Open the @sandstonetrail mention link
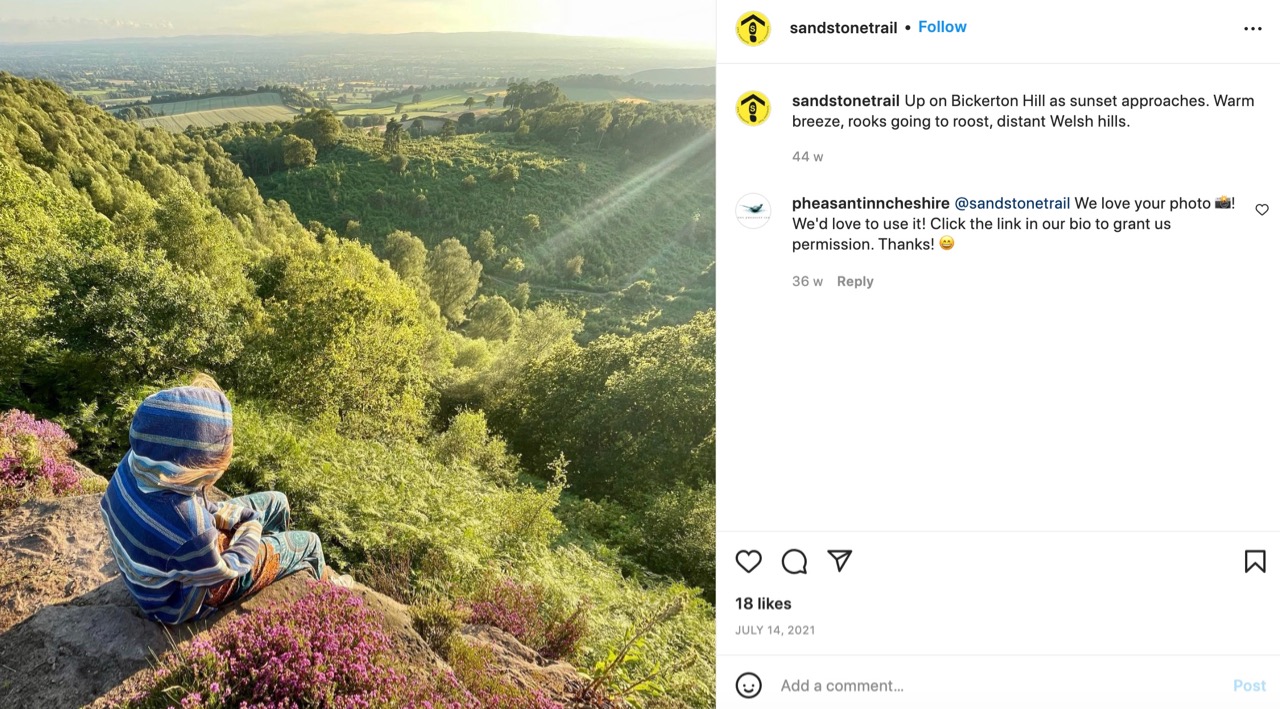The width and height of the screenshot is (1280, 709). 1012,204
